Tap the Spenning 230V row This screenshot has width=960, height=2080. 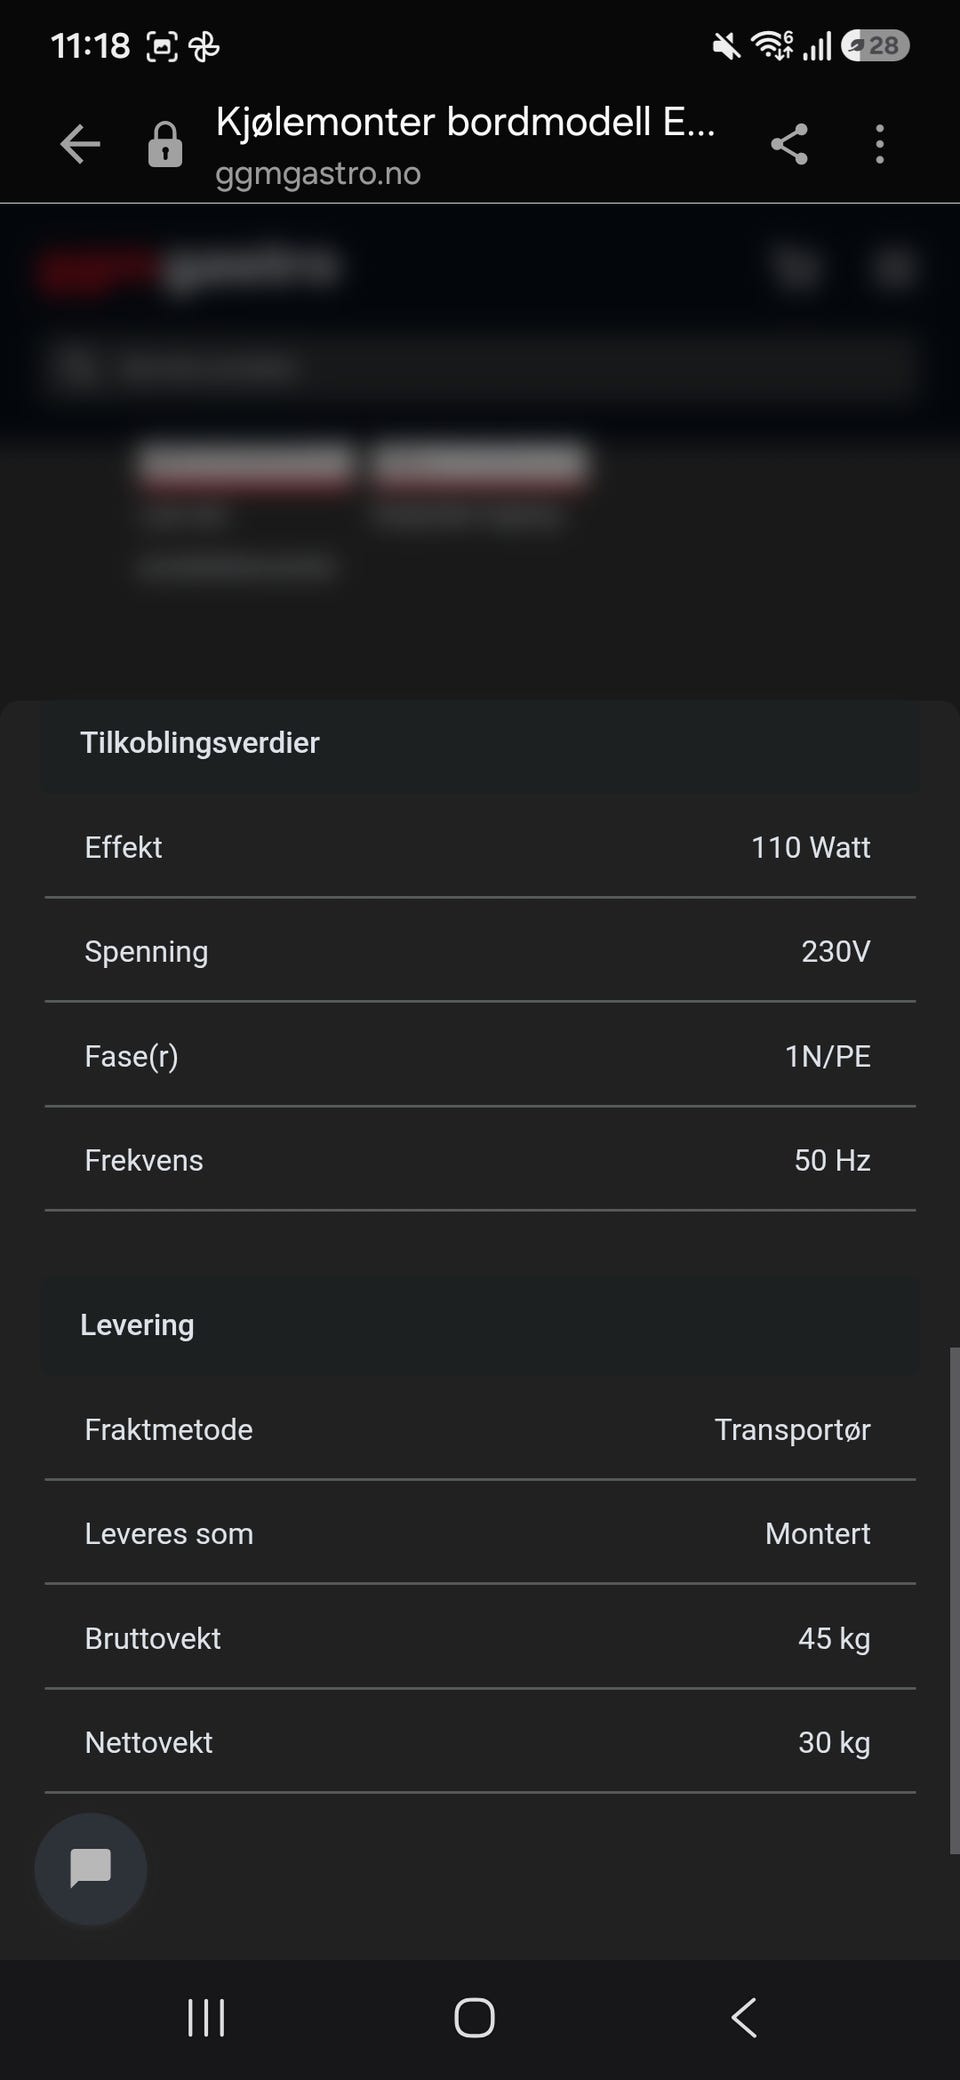pyautogui.click(x=480, y=951)
